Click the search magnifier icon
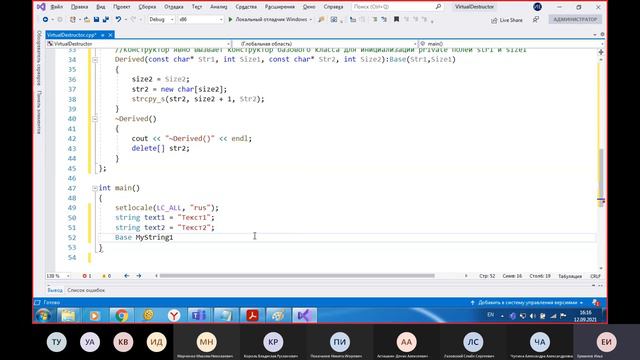Image resolution: width=640 pixels, height=360 pixels. pyautogui.click(x=438, y=7)
